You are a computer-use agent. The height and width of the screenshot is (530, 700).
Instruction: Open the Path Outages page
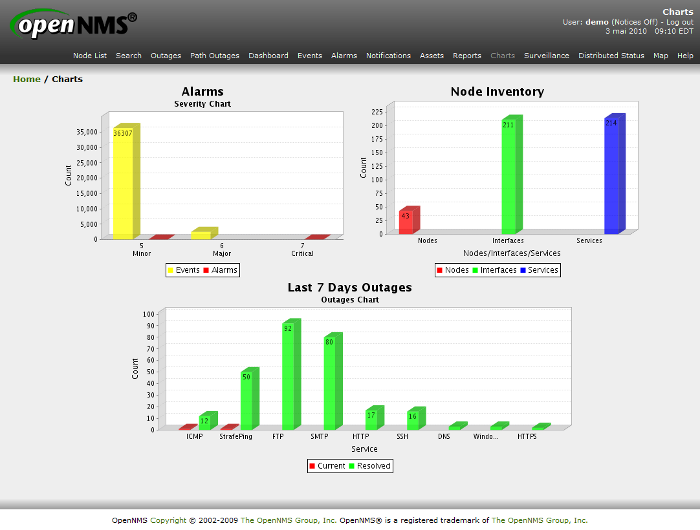212,56
